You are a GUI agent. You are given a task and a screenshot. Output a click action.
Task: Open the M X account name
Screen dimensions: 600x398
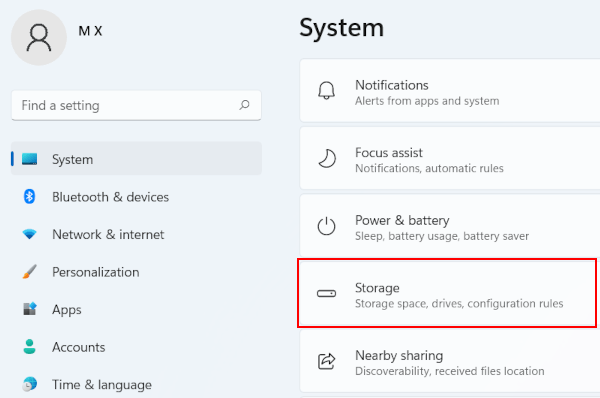coord(90,31)
